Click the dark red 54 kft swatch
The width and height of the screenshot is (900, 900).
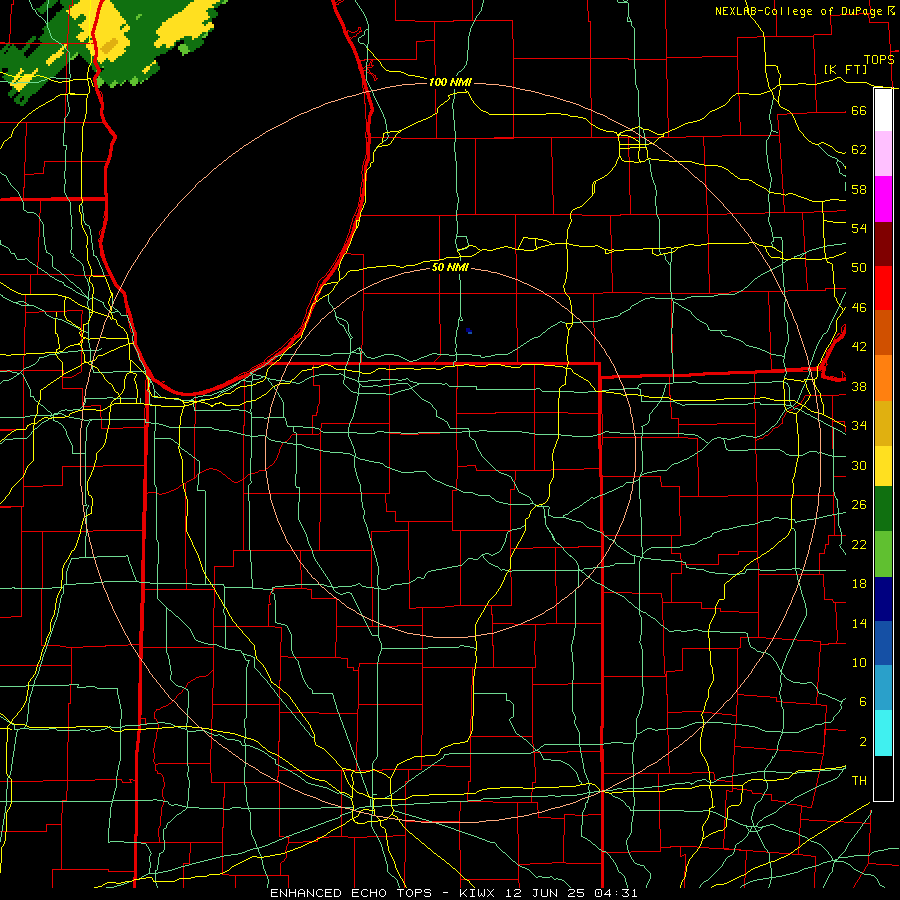[x=883, y=244]
